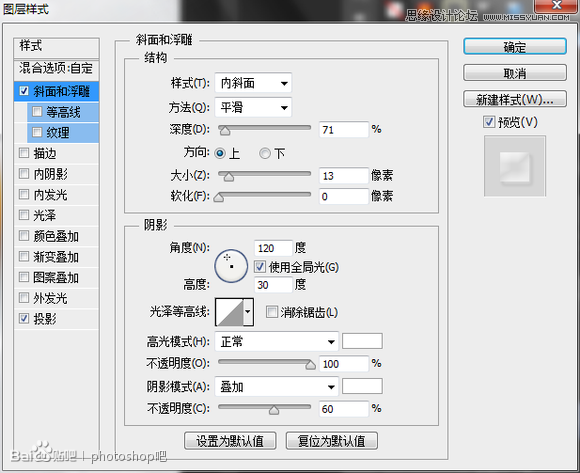Image resolution: width=580 pixels, height=473 pixels.
Task: Open the 高光模式(H) dropdown showing 正常
Action: click(276, 342)
